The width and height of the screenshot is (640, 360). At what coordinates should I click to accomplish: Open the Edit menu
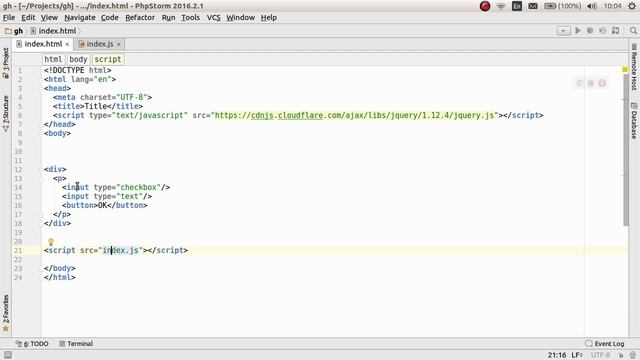coord(28,18)
